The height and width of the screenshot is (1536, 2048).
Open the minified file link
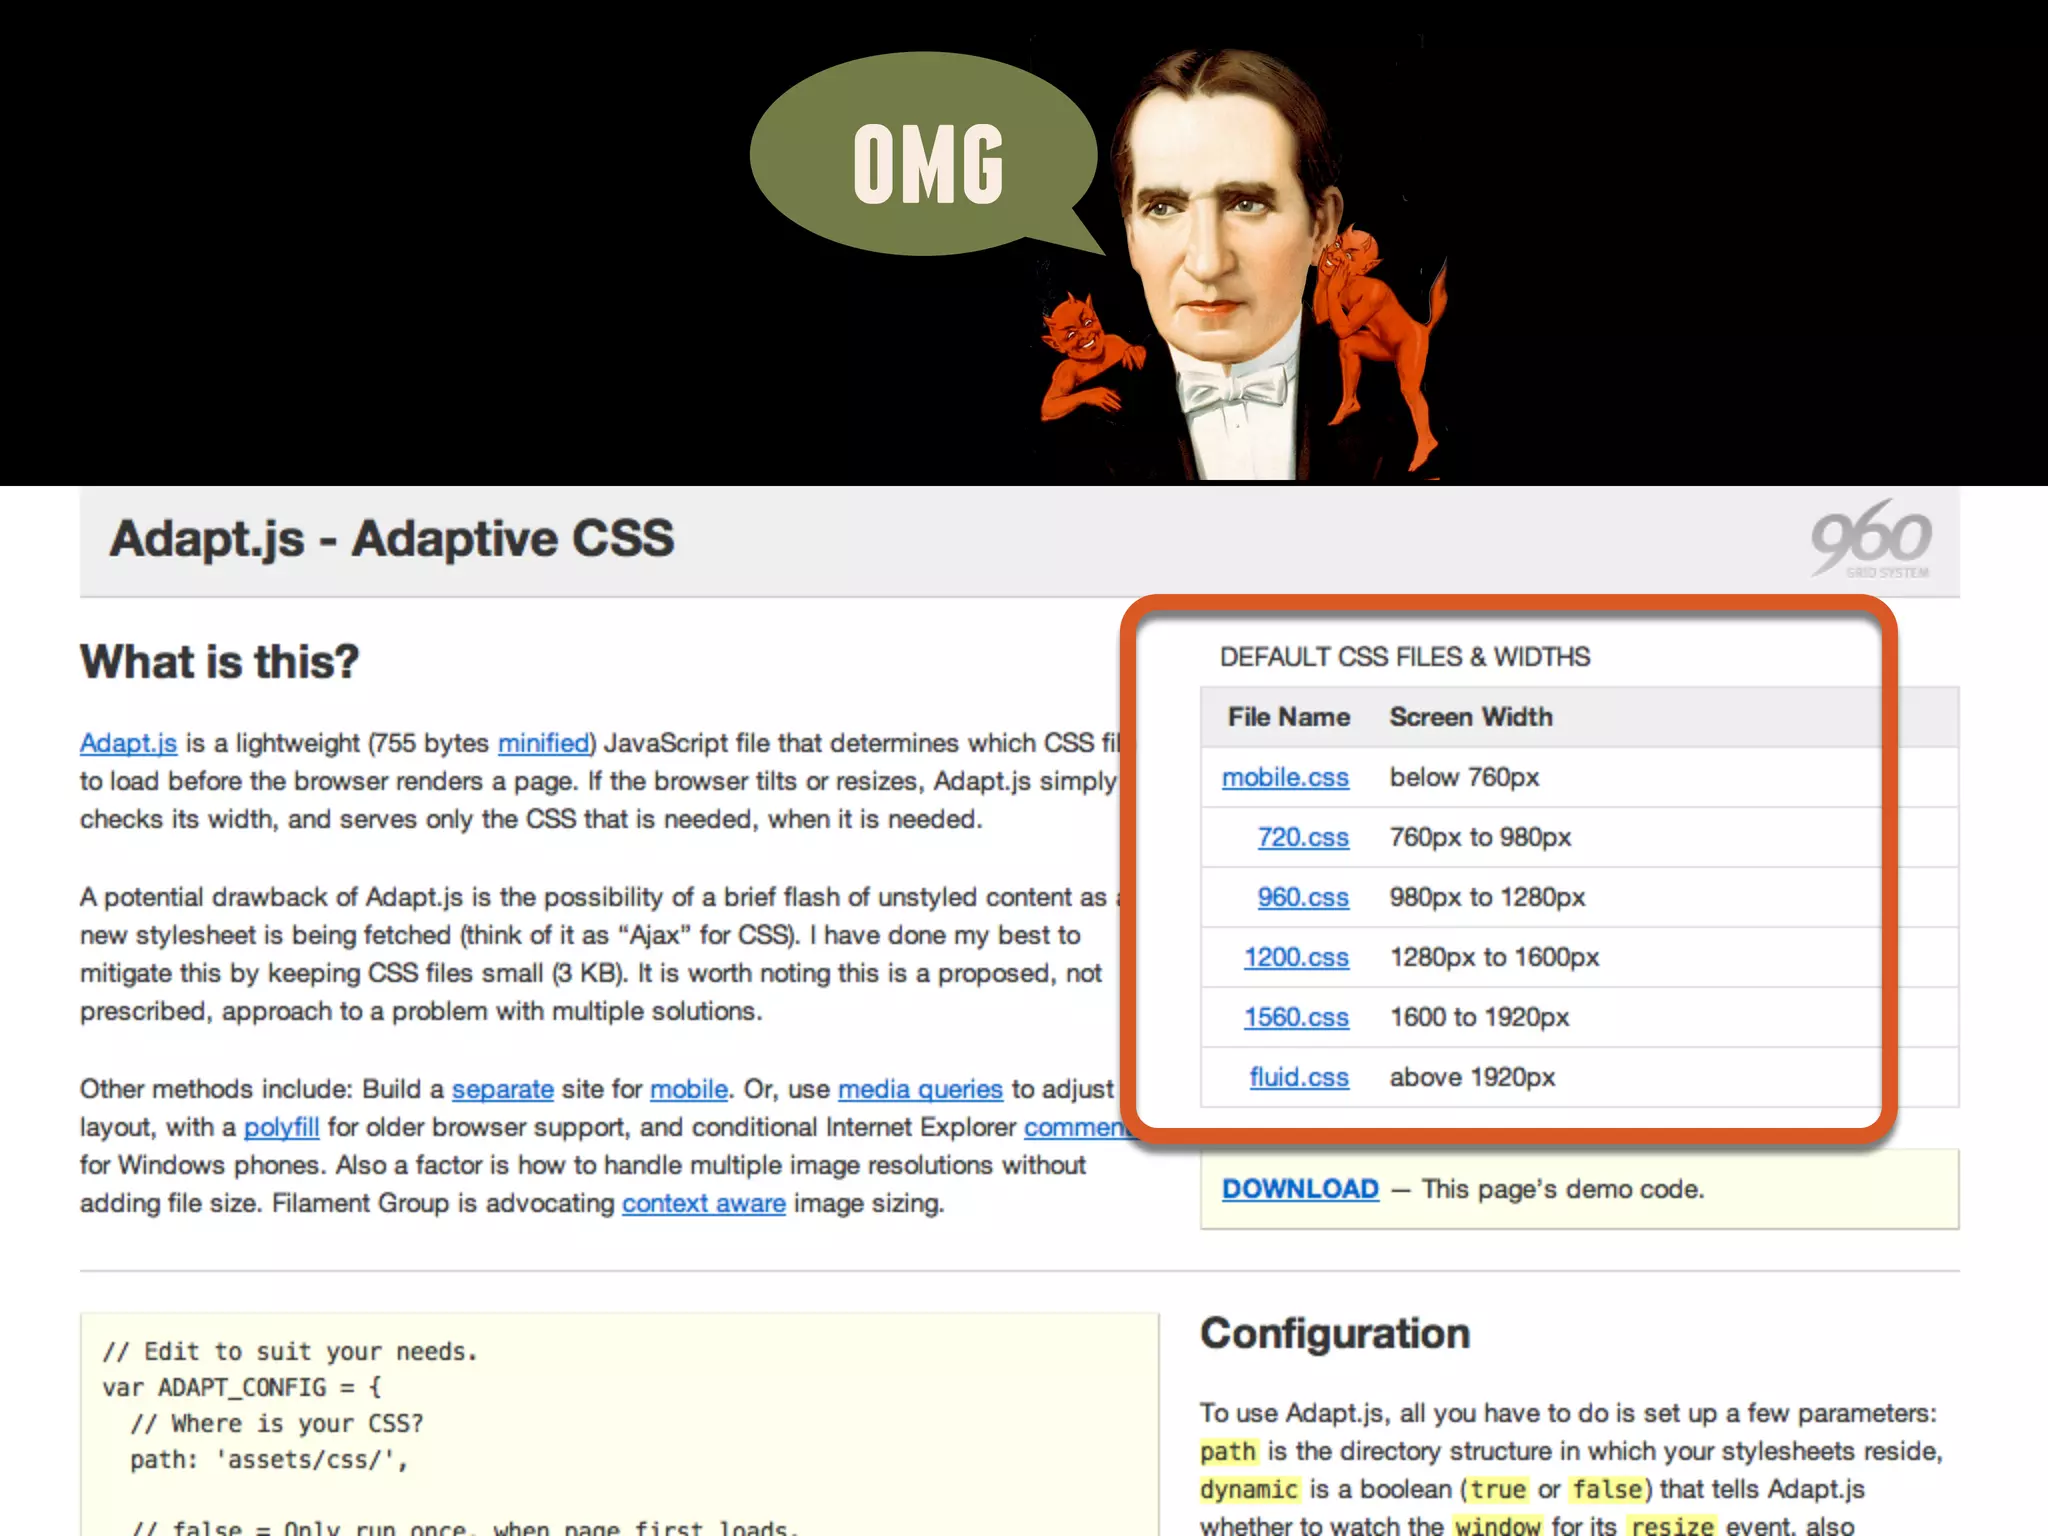click(x=543, y=743)
